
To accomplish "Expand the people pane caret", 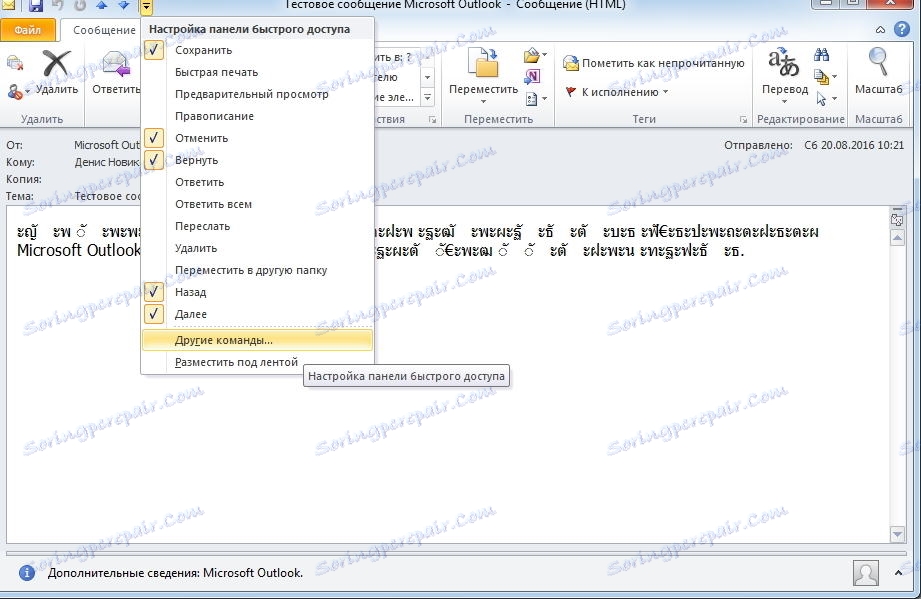I will click(x=899, y=573).
